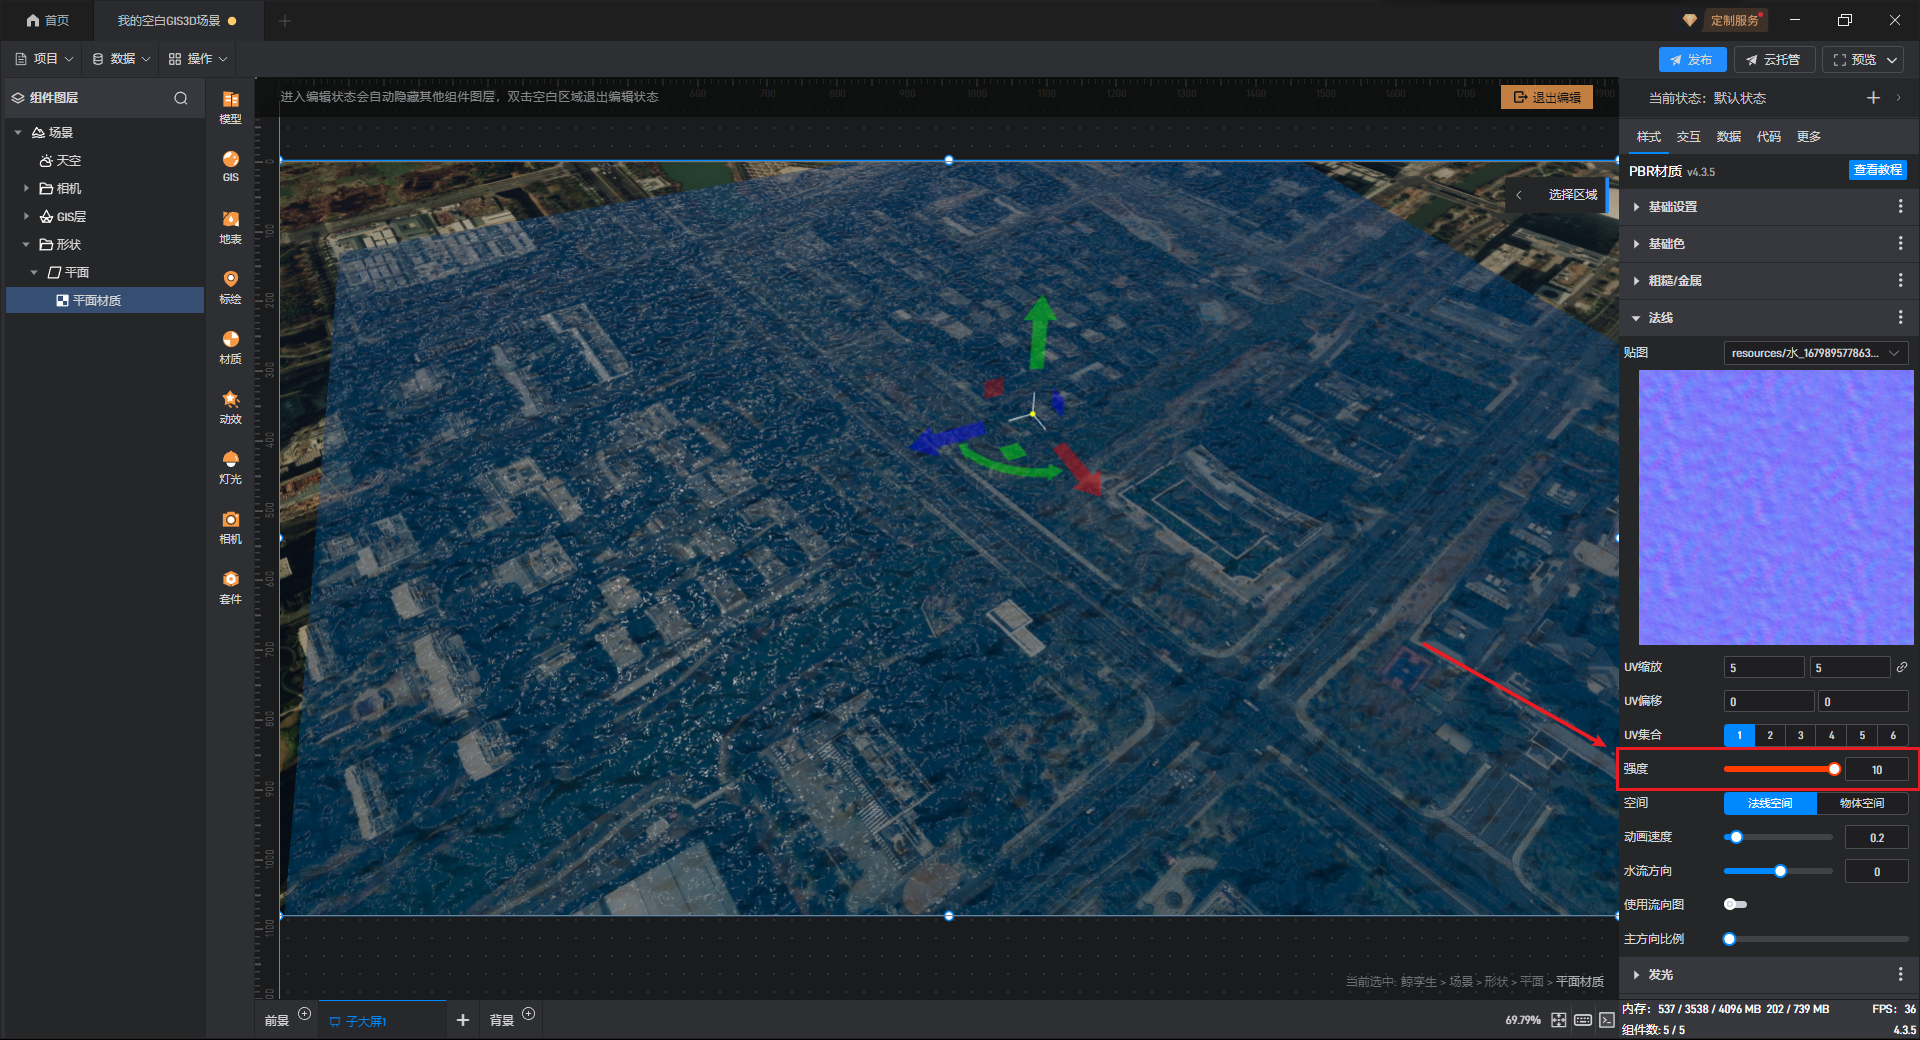The width and height of the screenshot is (1920, 1040).
Task: Adjust the 动画速度 slider handle
Action: point(1736,837)
